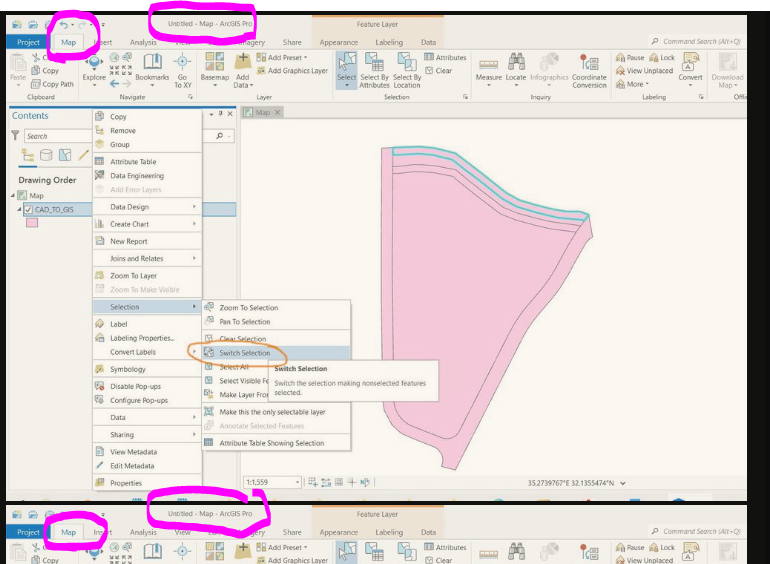This screenshot has width=770, height=564.
Task: Collapse the Map node in Drawing Order
Action: click(x=13, y=195)
